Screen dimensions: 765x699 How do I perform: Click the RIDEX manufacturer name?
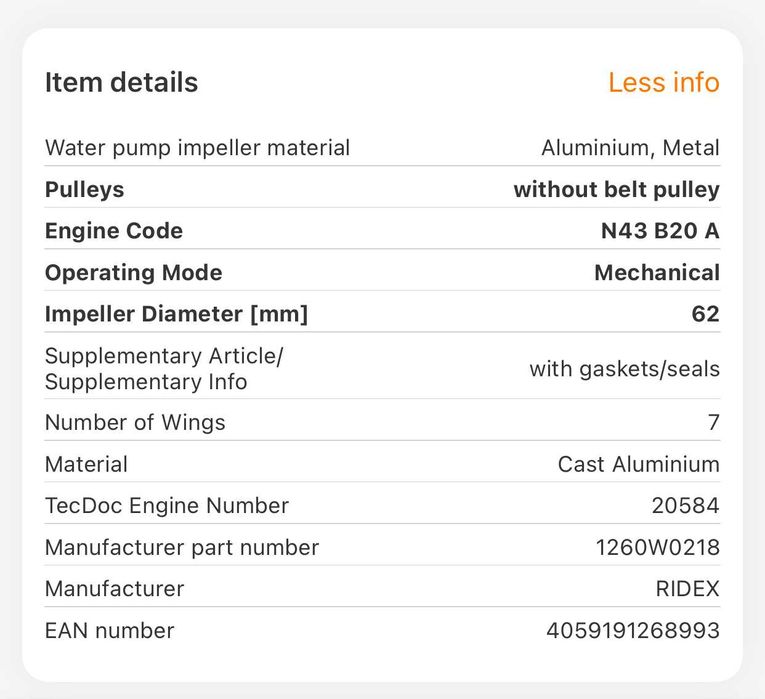click(687, 589)
